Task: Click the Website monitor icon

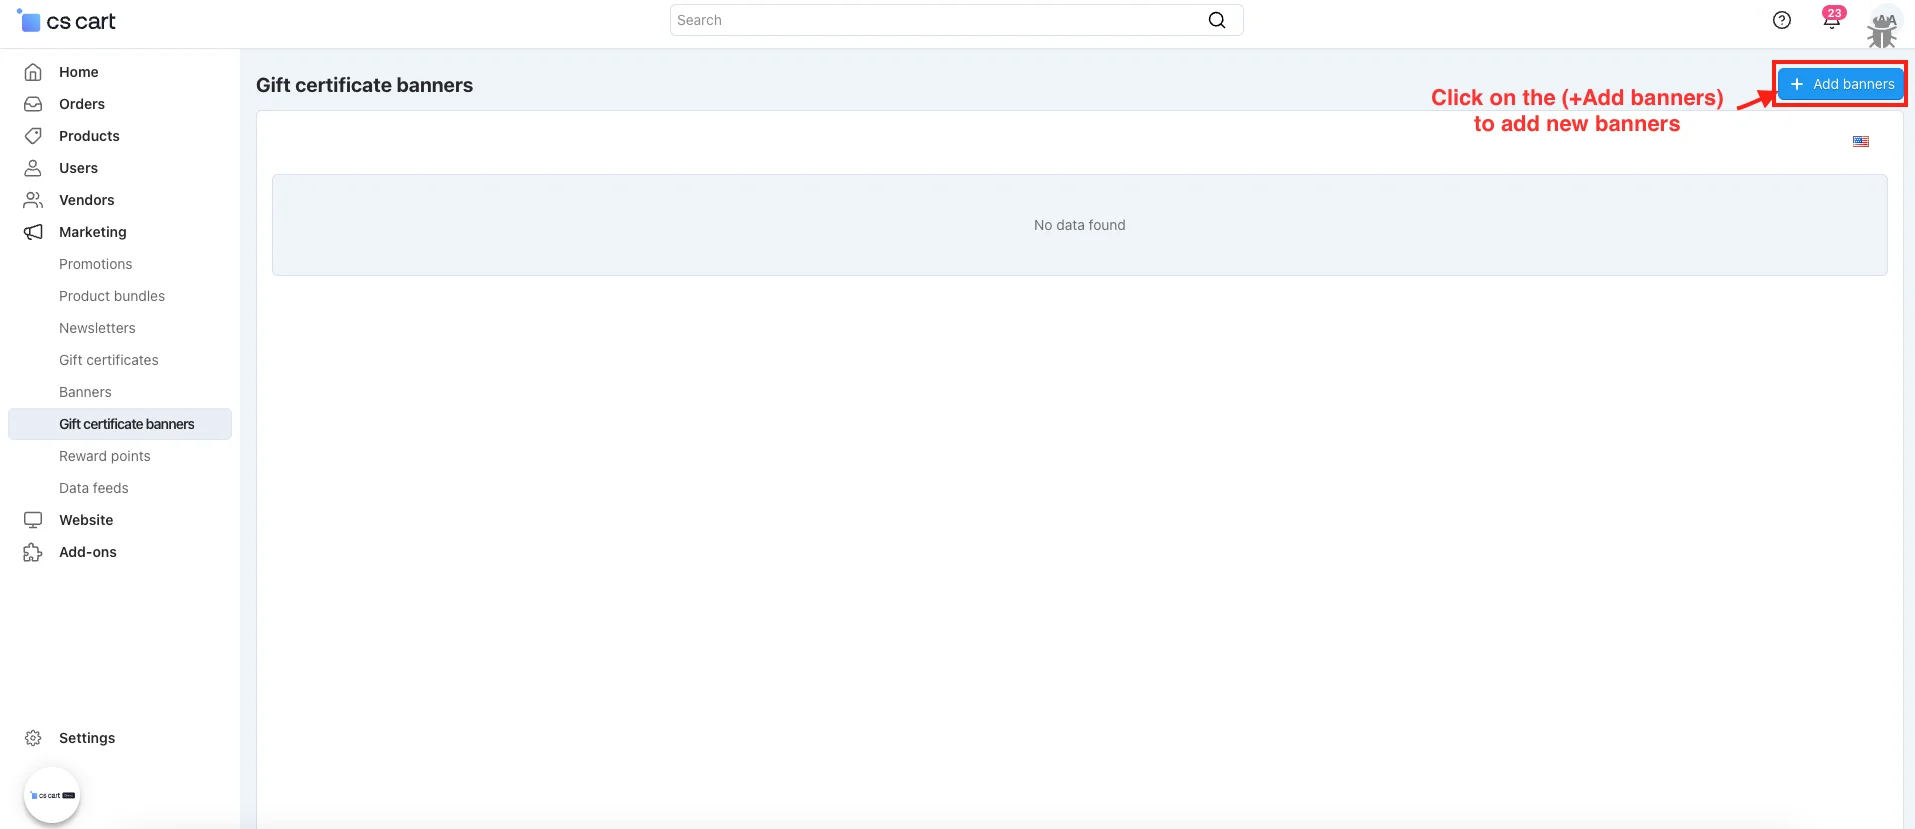Action: coord(33,520)
